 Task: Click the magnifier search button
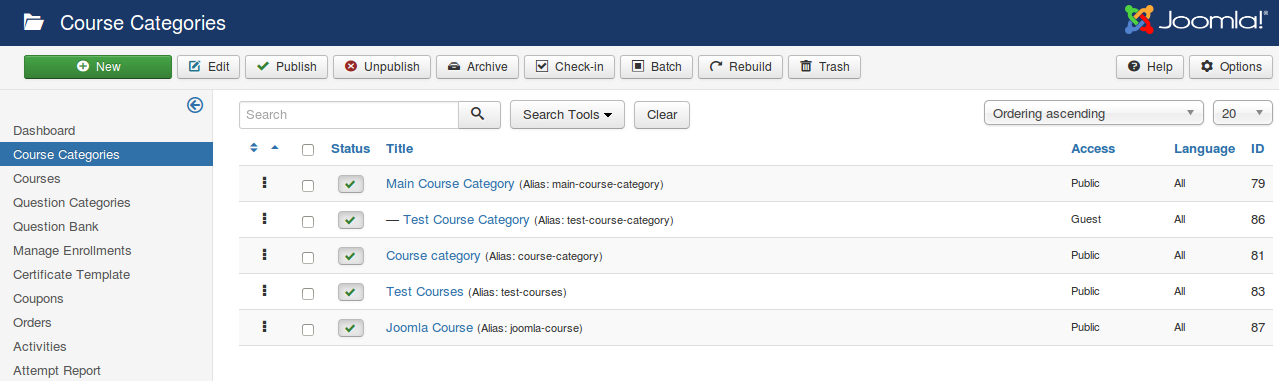(x=479, y=115)
